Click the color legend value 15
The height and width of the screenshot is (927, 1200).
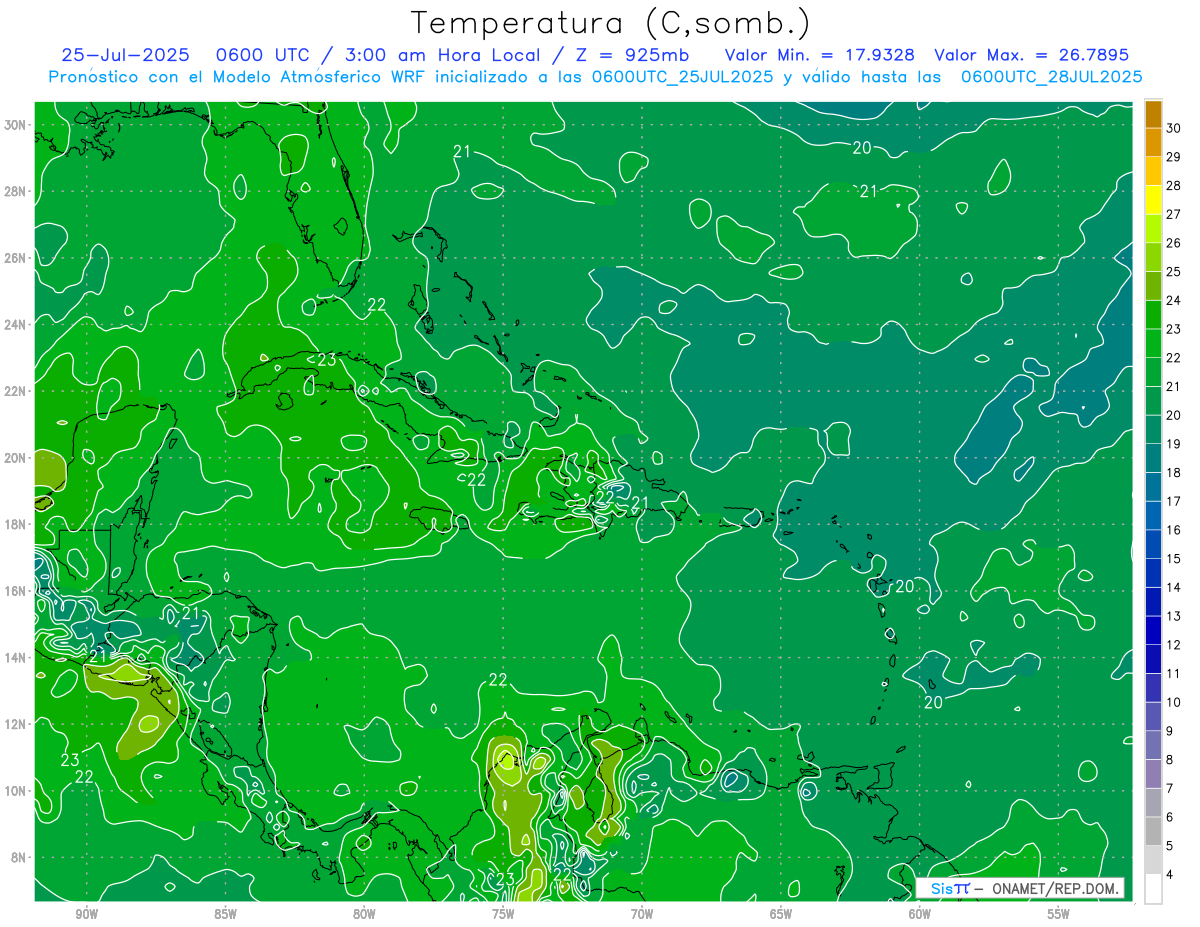point(1173,559)
